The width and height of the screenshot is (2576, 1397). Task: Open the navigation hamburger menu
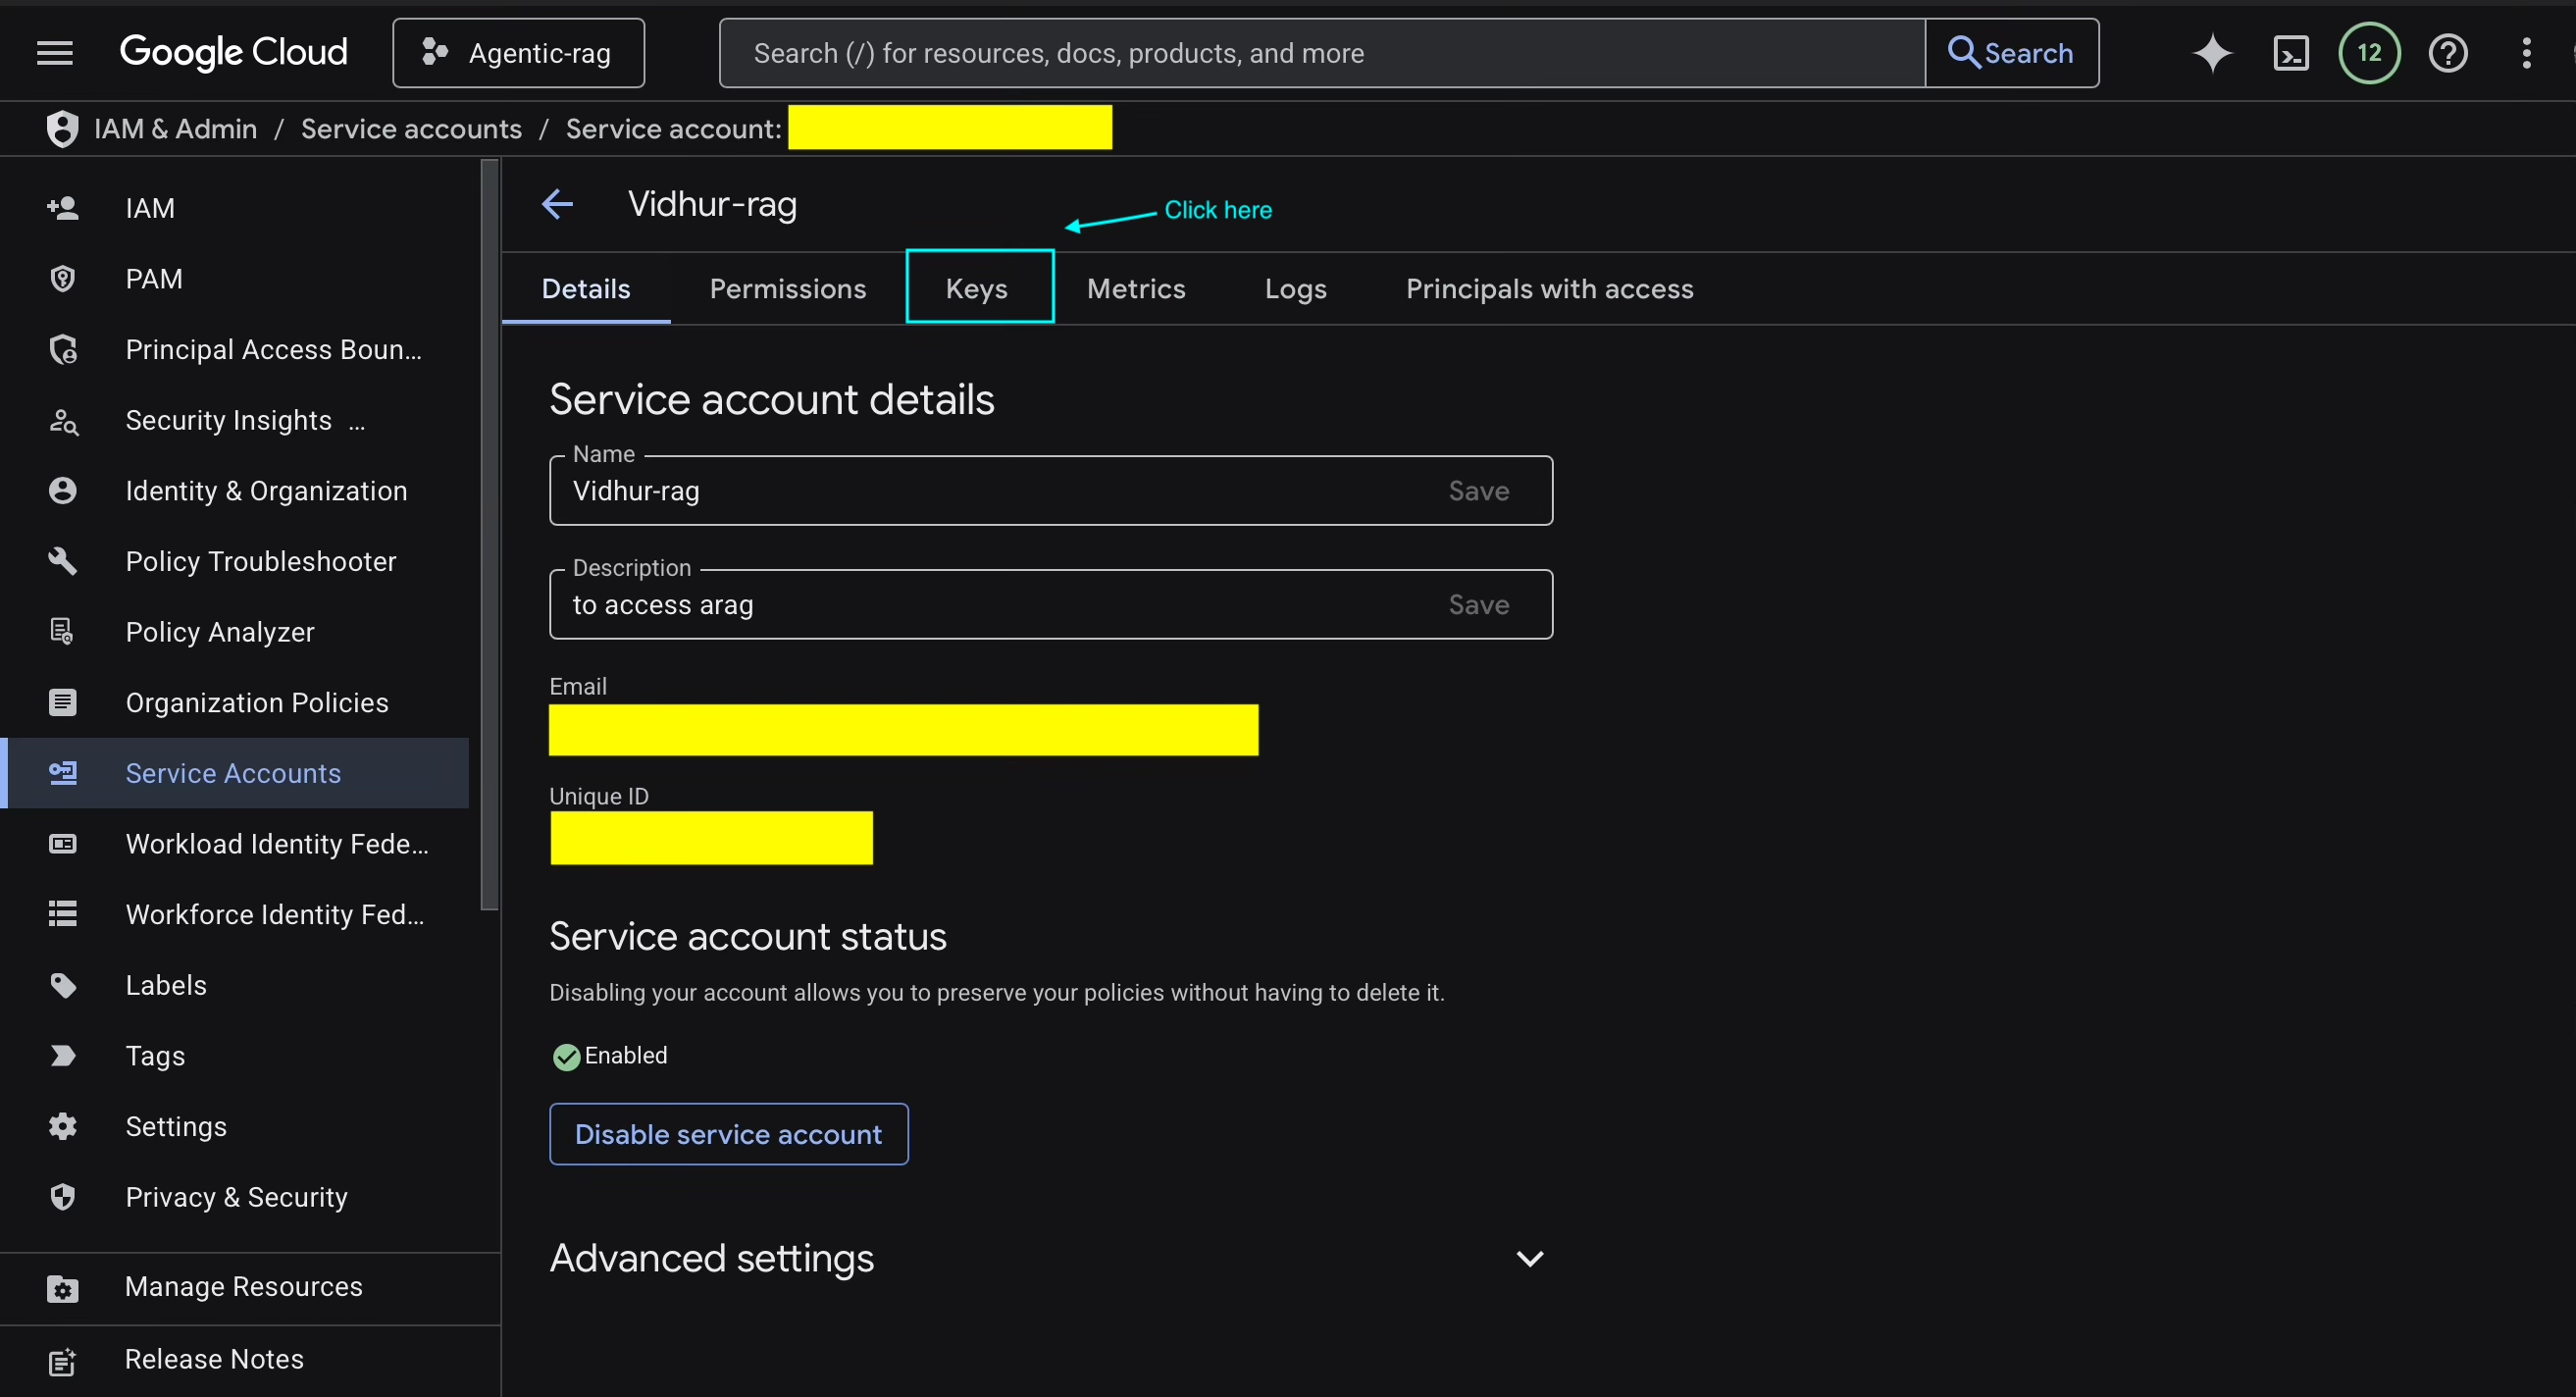point(55,52)
